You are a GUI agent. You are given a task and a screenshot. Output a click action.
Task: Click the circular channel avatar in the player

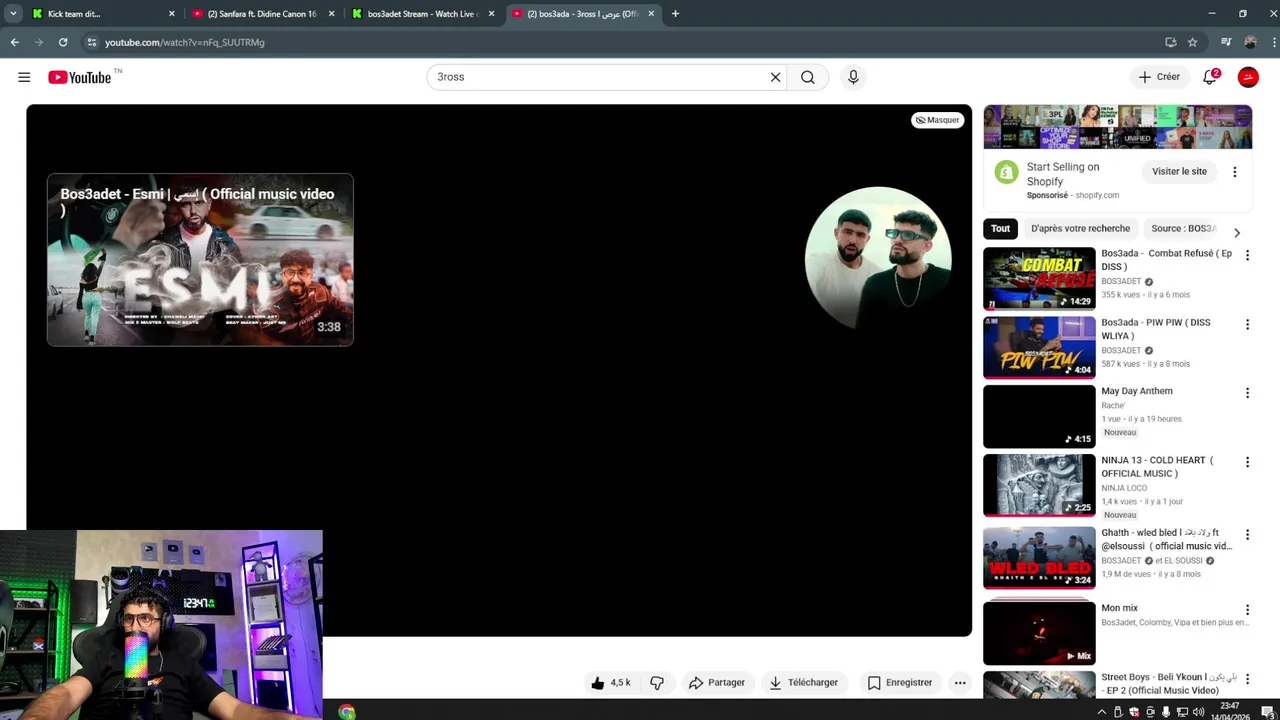(878, 258)
